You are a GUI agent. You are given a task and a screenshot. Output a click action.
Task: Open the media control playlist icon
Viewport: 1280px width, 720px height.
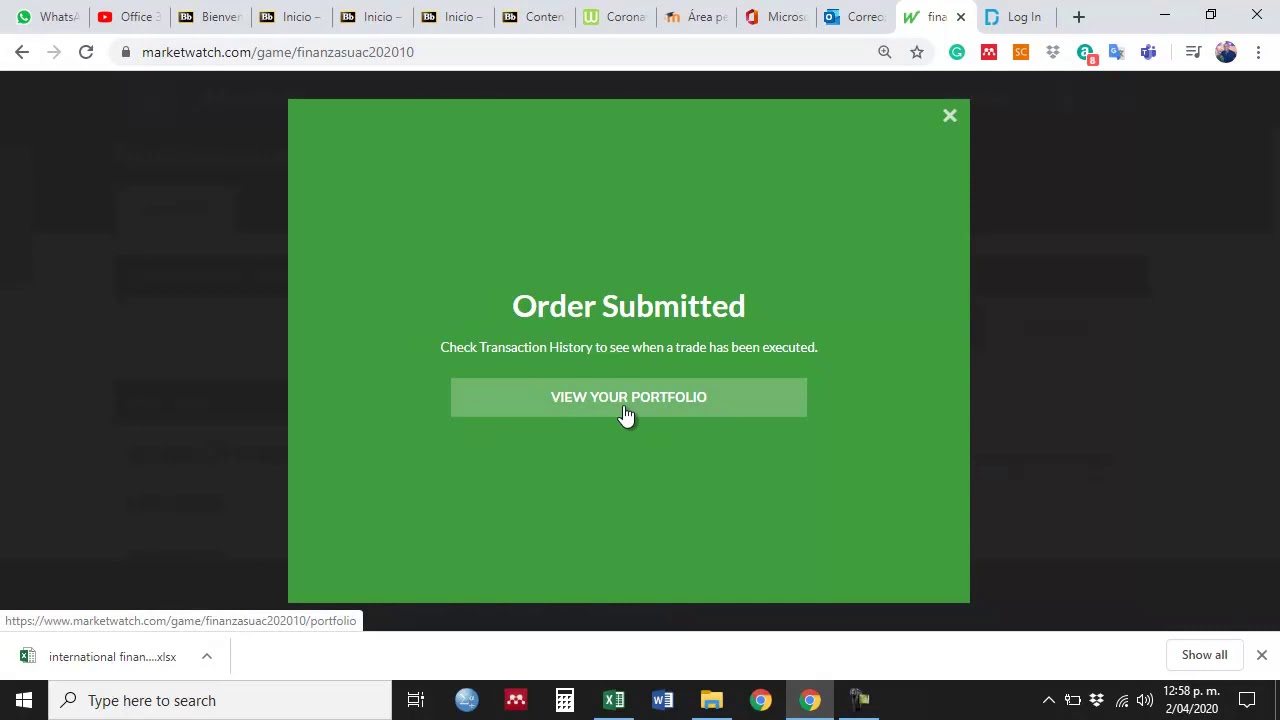click(1193, 52)
